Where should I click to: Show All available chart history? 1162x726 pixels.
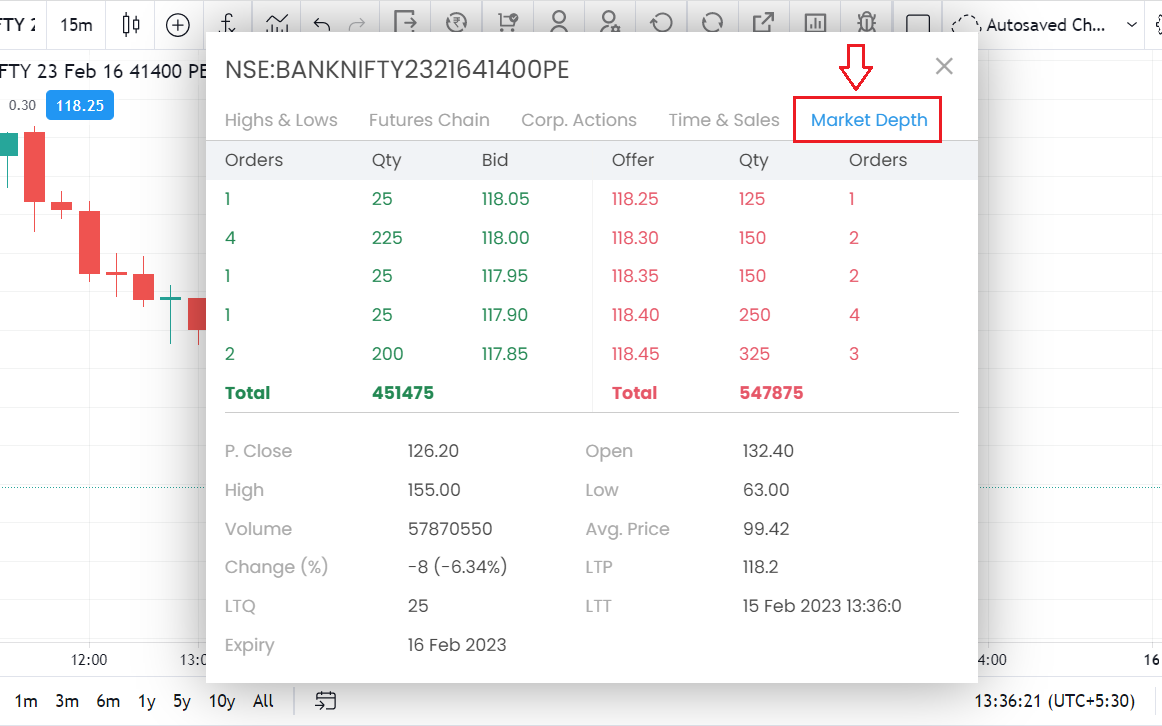(x=263, y=701)
